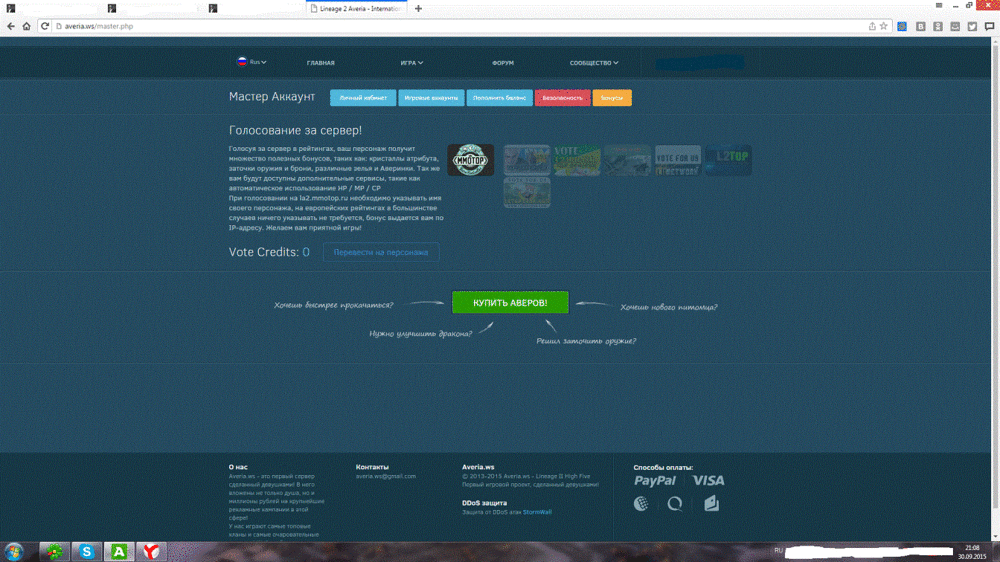Image resolution: width=1000 pixels, height=562 pixels.
Task: Open the ICQ flower taskbar icon
Action: pos(54,551)
